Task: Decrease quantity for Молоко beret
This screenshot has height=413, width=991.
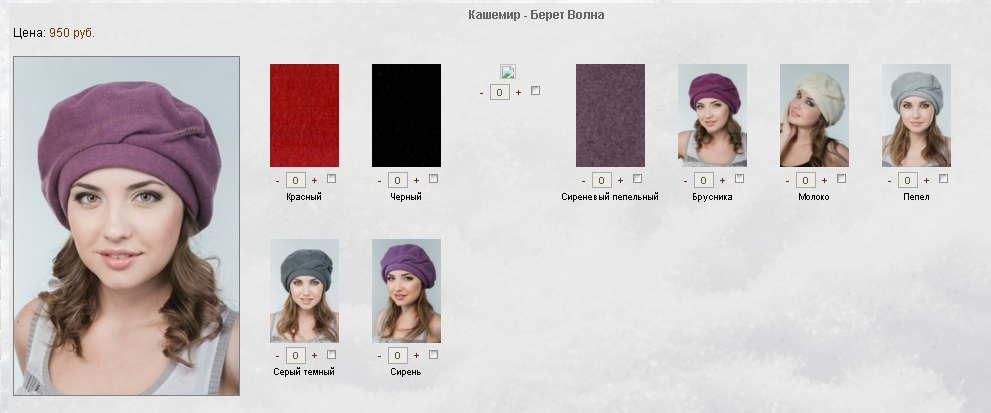Action: click(x=787, y=181)
